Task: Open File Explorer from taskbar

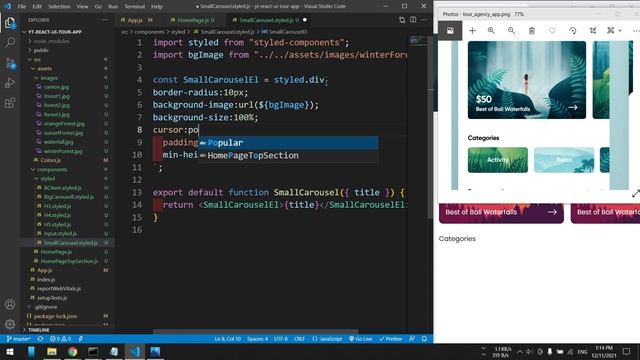Action: pos(52,351)
